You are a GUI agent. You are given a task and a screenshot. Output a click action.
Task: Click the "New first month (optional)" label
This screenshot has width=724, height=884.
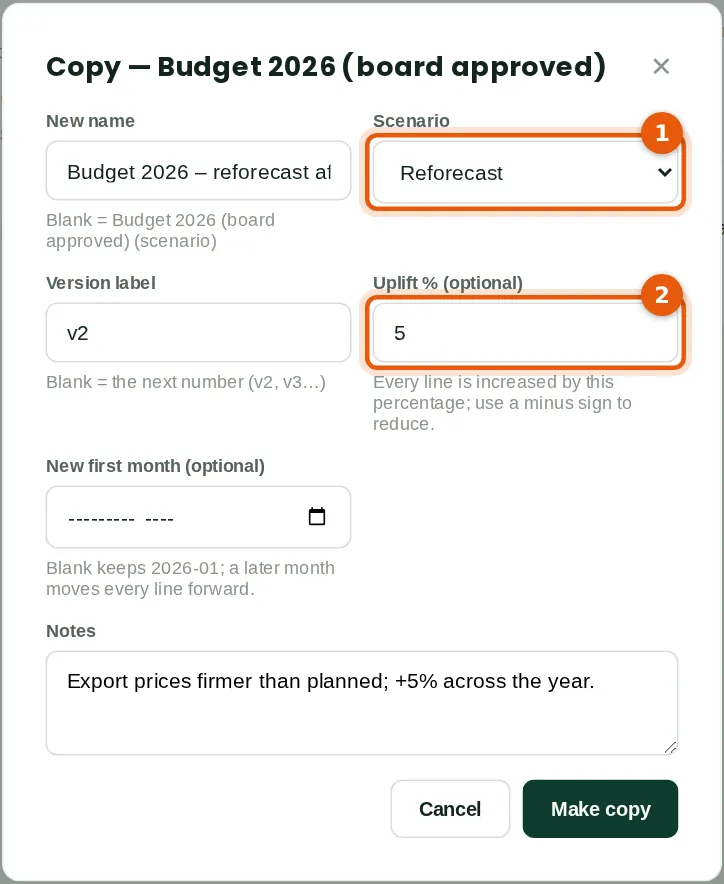155,466
